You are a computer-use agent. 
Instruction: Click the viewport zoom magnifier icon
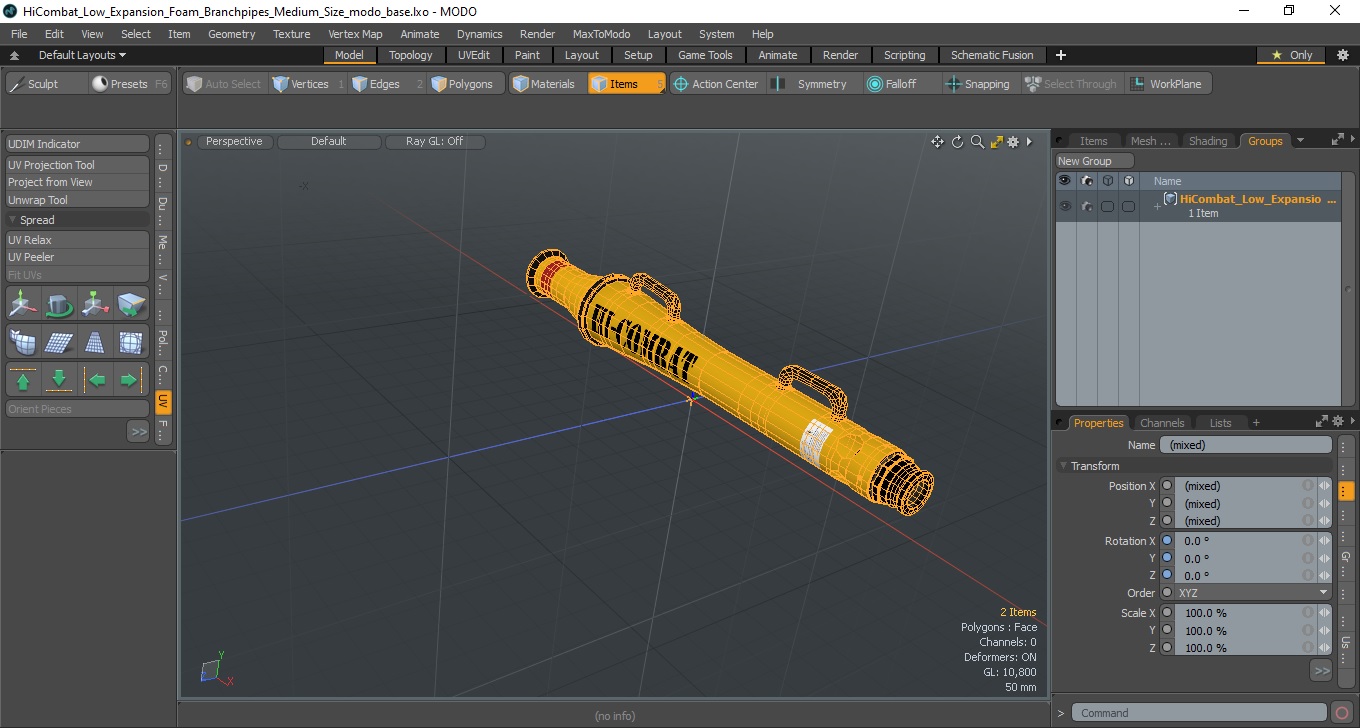pos(977,142)
